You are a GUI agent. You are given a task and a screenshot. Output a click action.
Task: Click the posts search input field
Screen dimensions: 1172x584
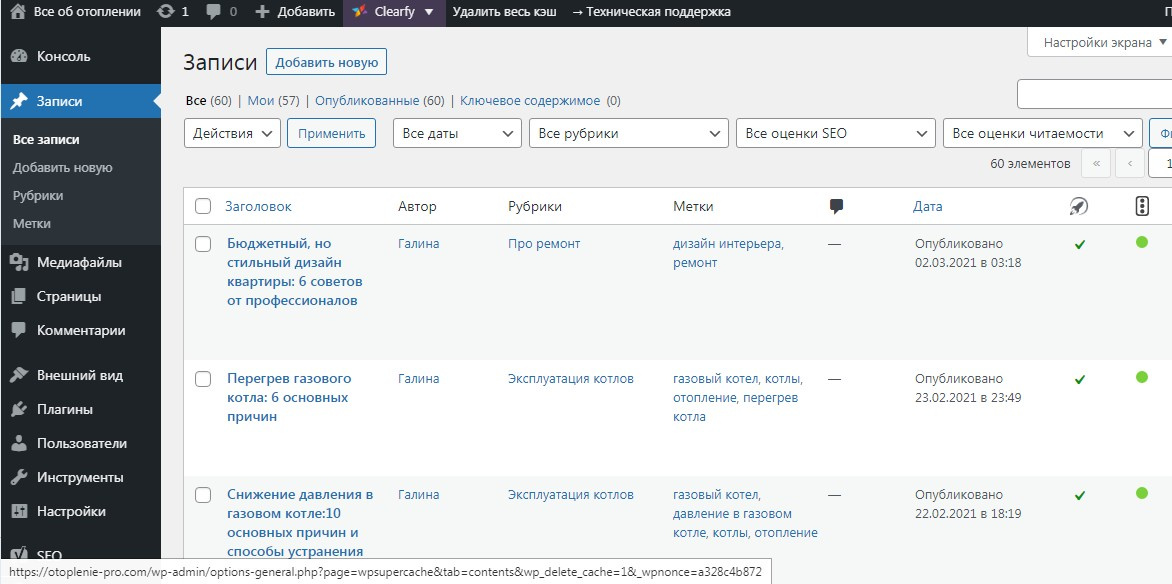pos(1094,94)
